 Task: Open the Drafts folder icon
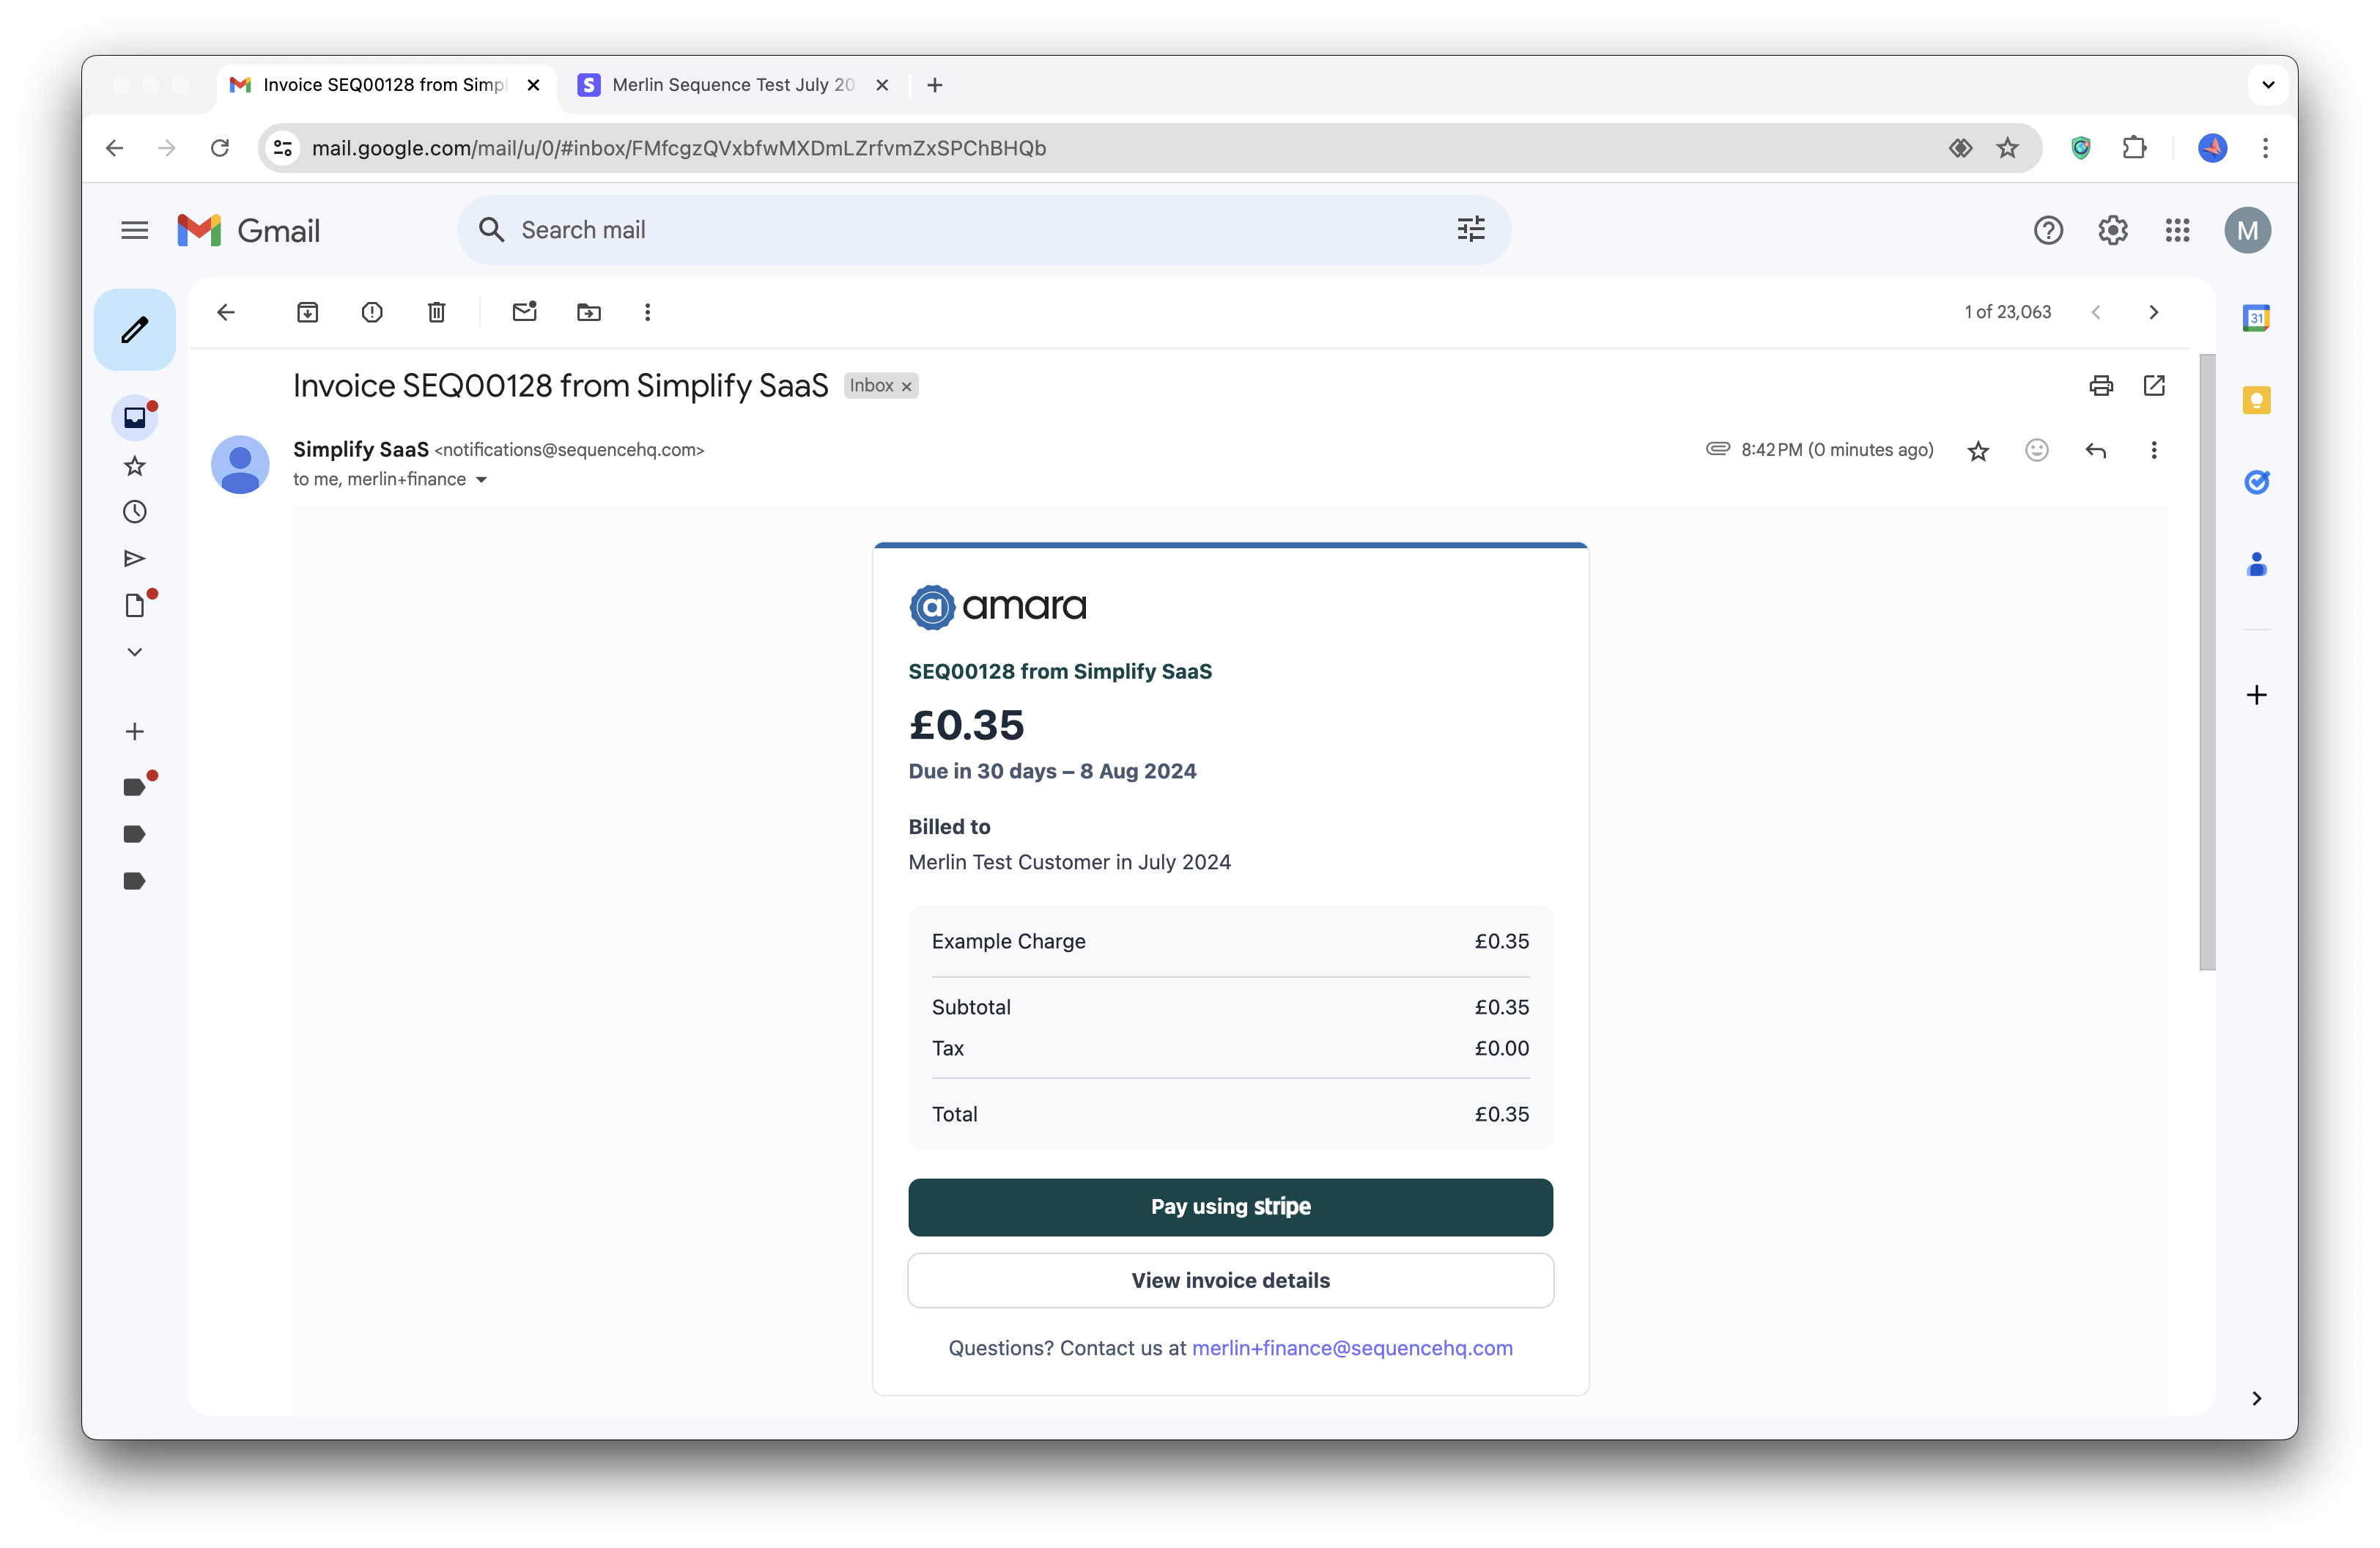pyautogui.click(x=134, y=605)
